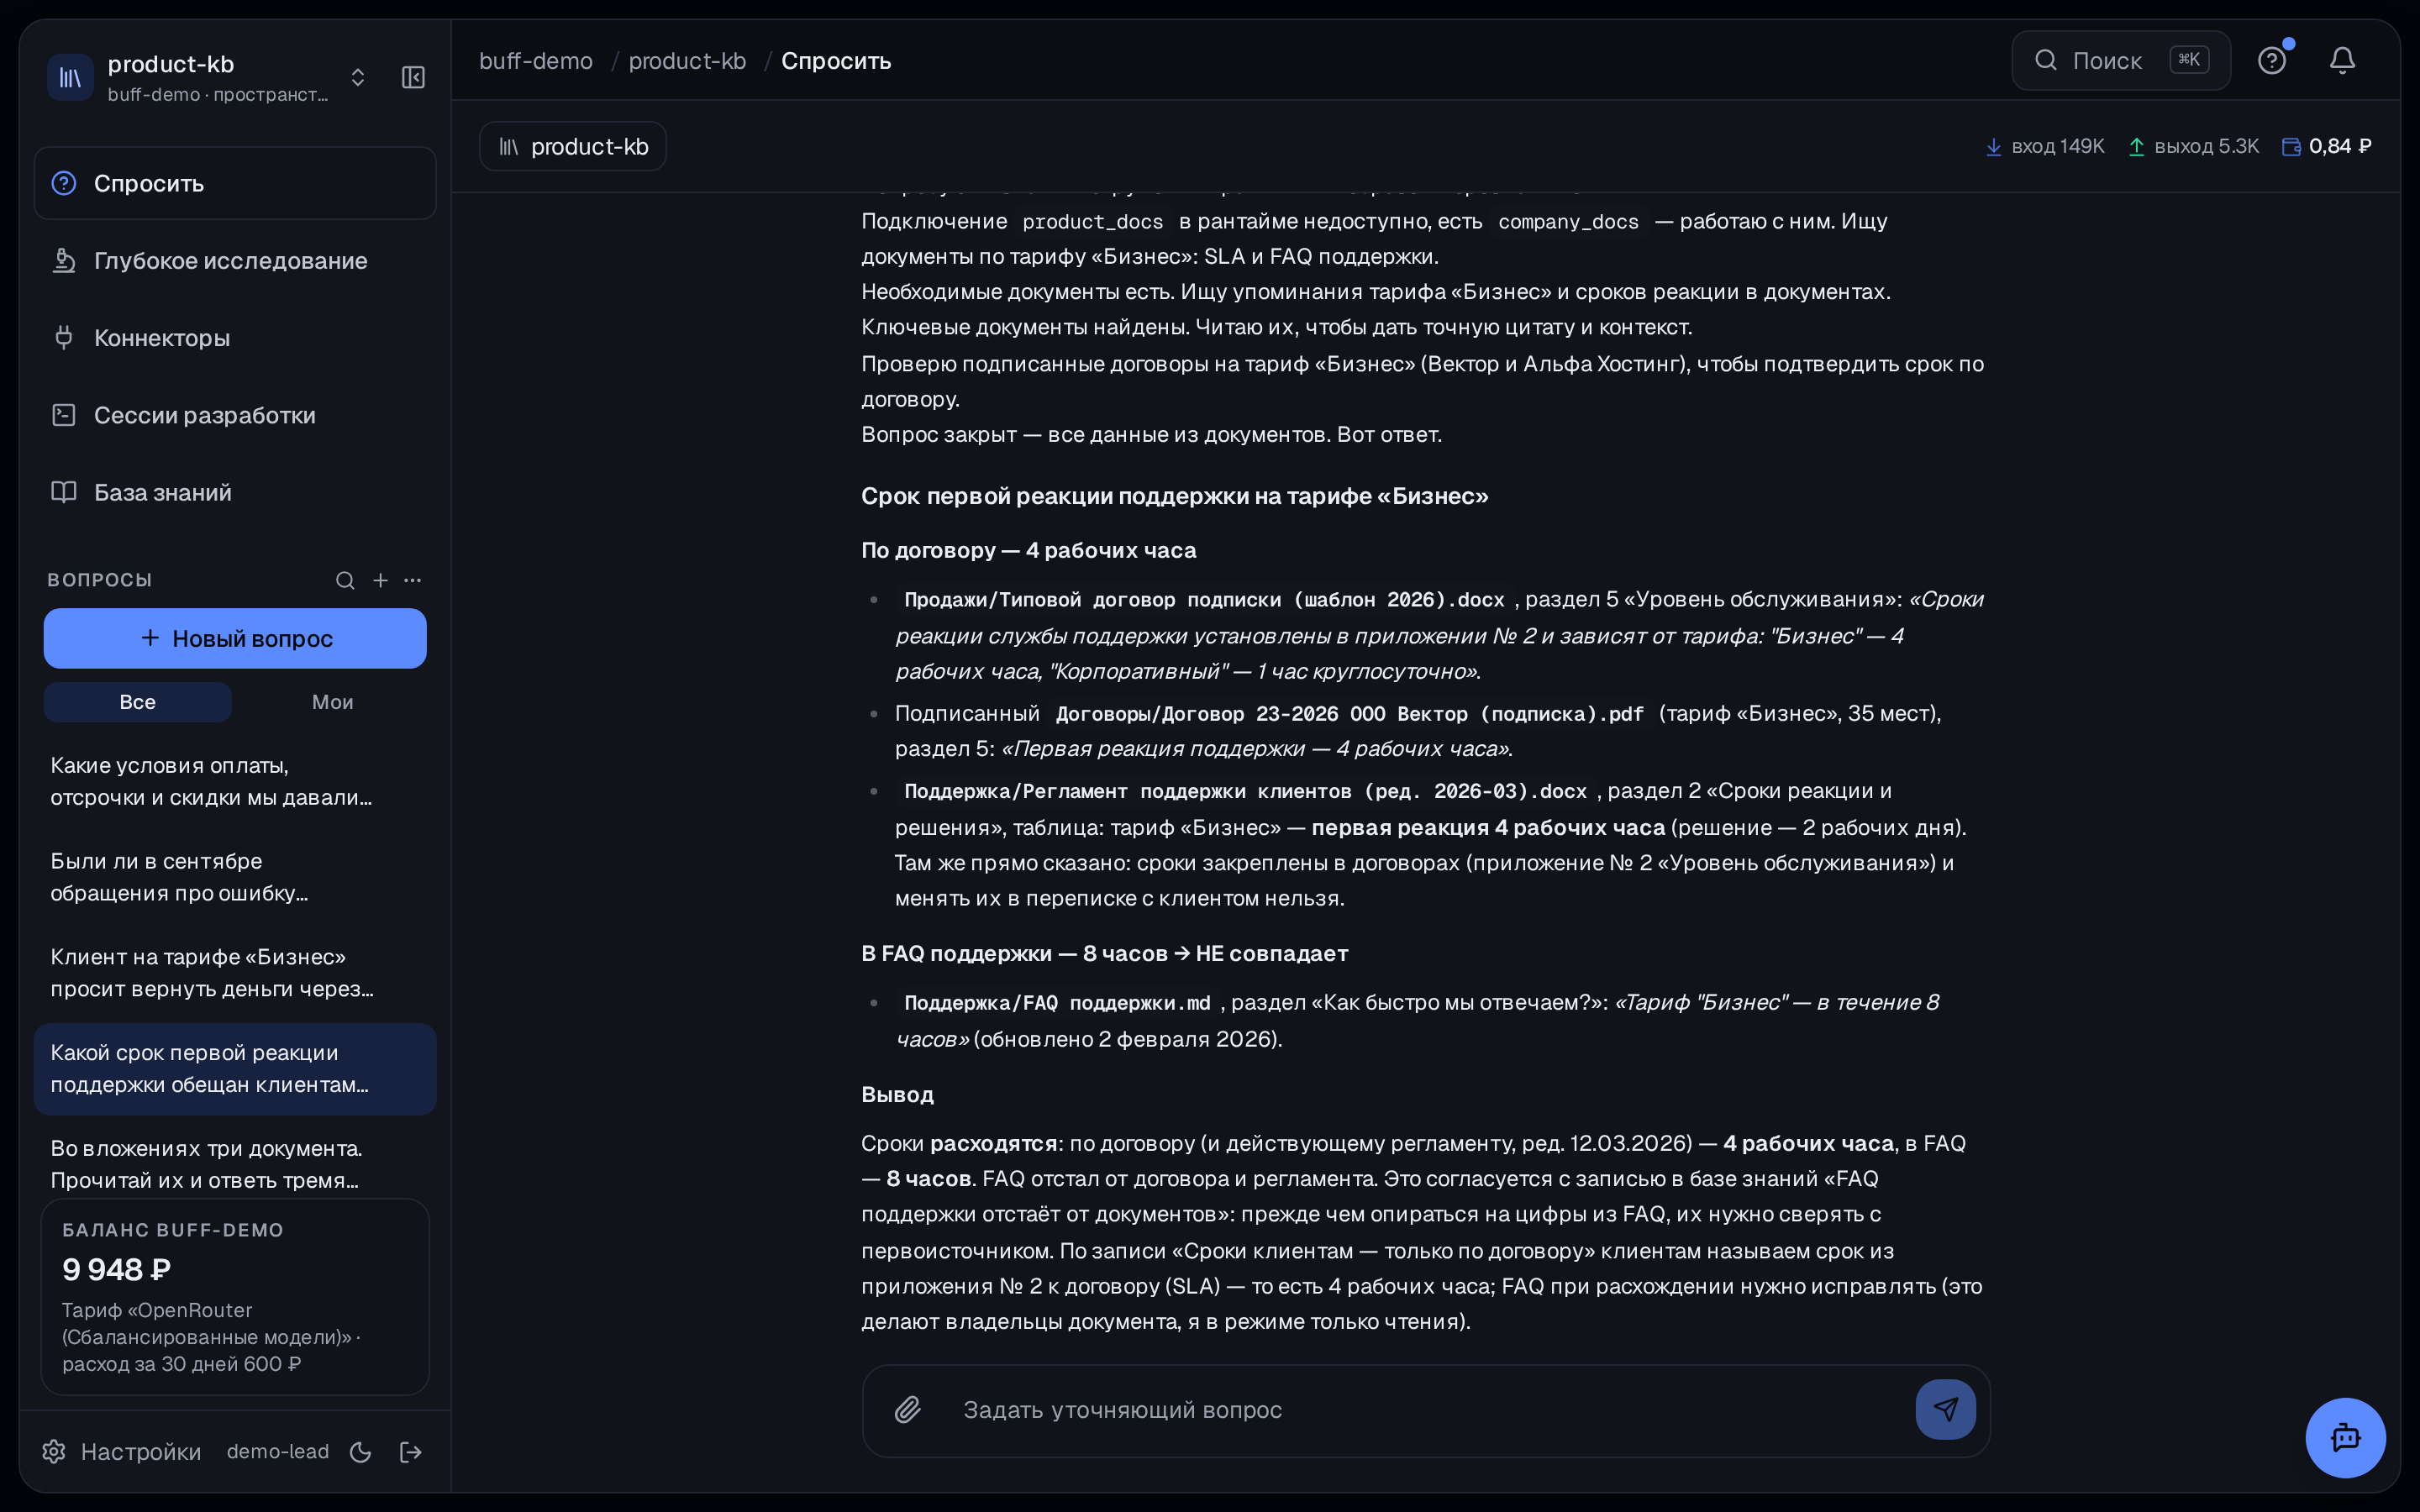Image resolution: width=2420 pixels, height=1512 pixels.
Task: Click the 'Поддержка/FAQ поддержки.md' file reference
Action: pyautogui.click(x=1057, y=1003)
